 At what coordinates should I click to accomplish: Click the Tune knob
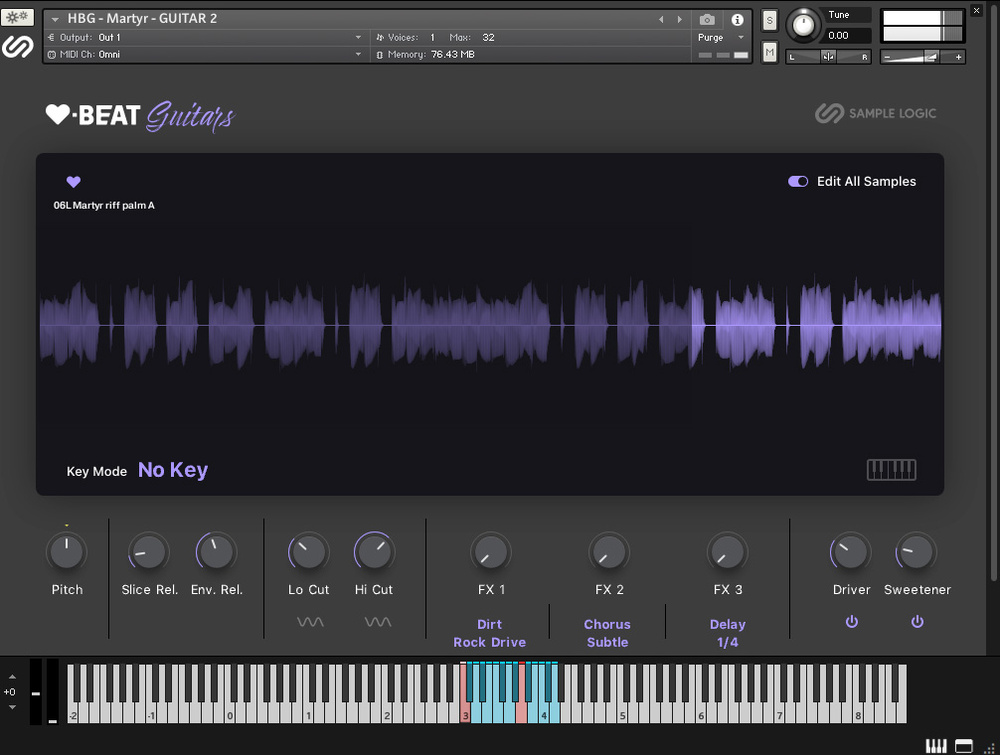[x=803, y=26]
